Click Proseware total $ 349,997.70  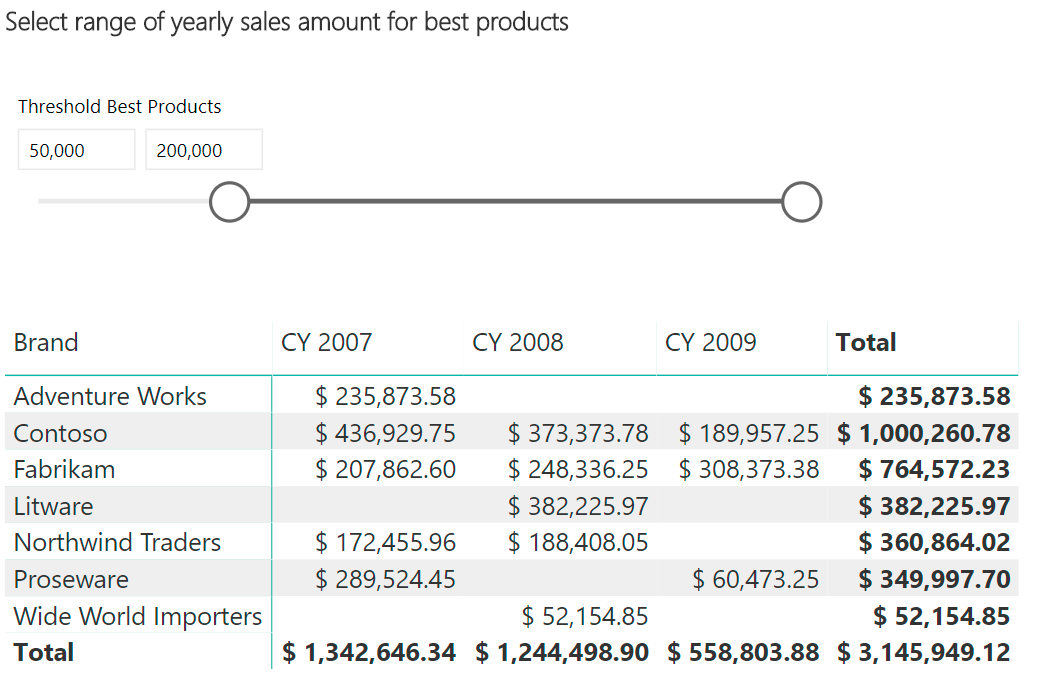934,580
